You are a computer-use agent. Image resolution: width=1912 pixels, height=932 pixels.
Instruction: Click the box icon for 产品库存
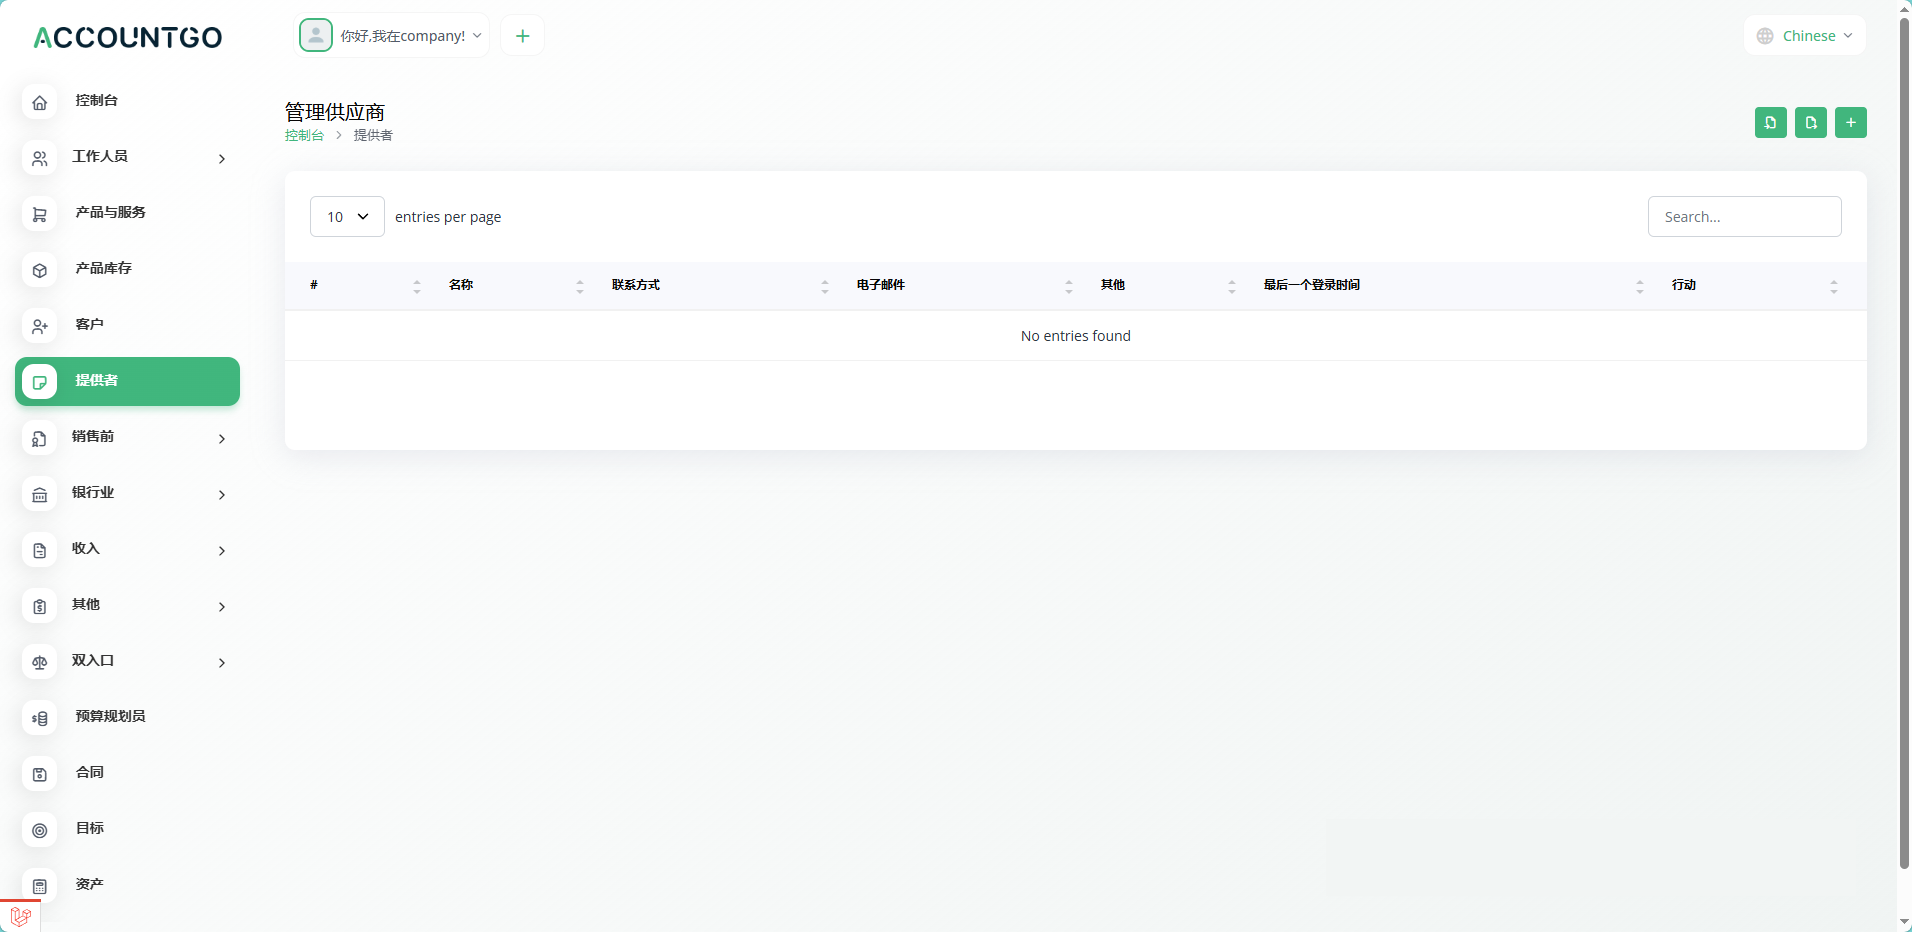click(40, 270)
